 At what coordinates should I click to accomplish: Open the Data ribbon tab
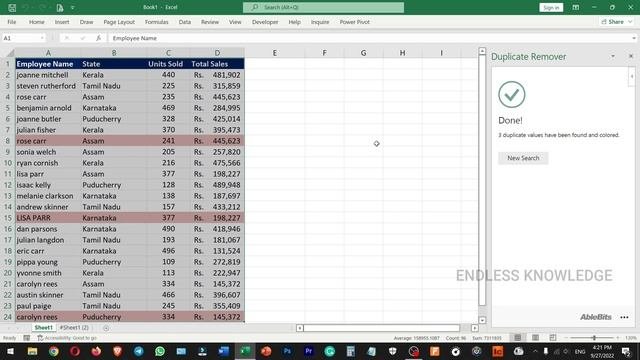coord(184,22)
